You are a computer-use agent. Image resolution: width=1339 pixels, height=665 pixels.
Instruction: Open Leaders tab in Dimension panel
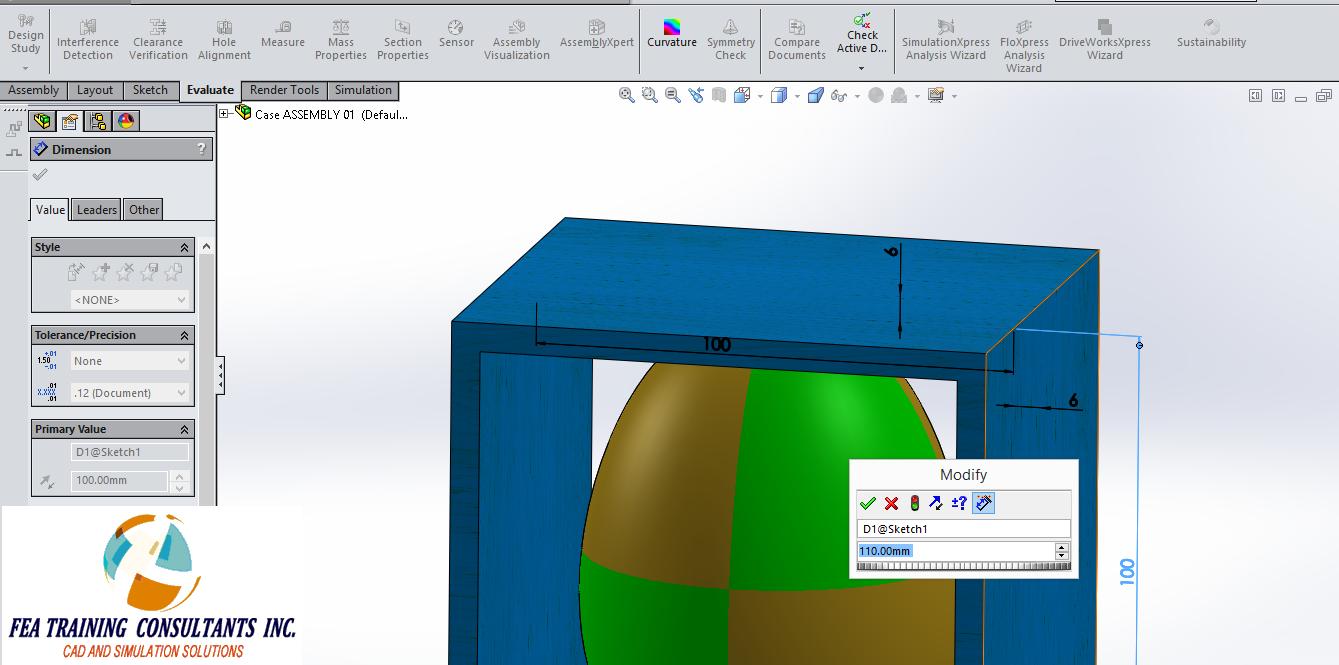97,209
